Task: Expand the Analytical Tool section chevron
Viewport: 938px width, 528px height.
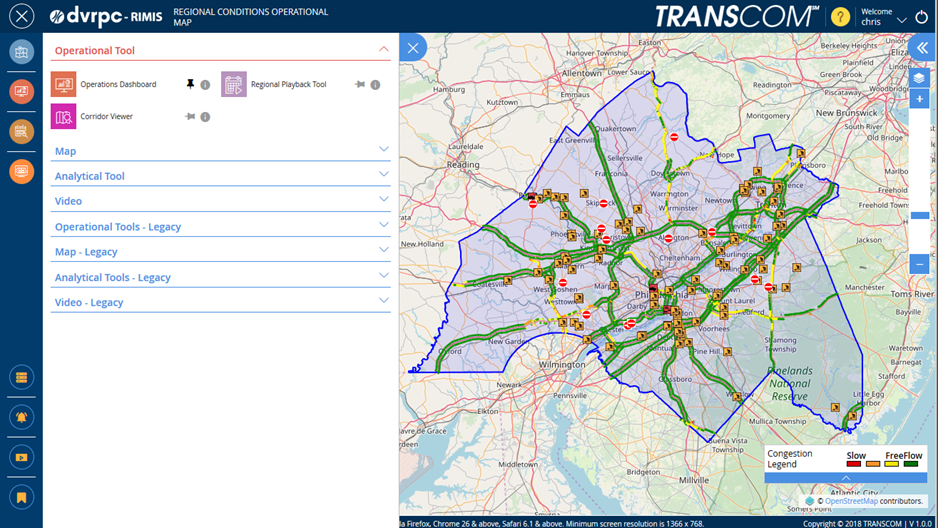Action: pyautogui.click(x=384, y=174)
